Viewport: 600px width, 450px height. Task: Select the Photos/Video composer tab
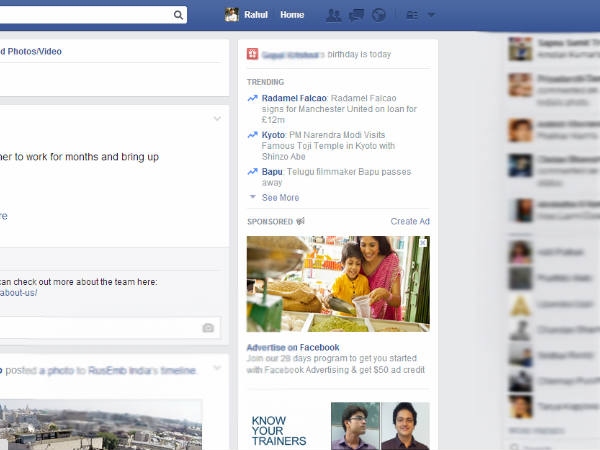[31, 51]
